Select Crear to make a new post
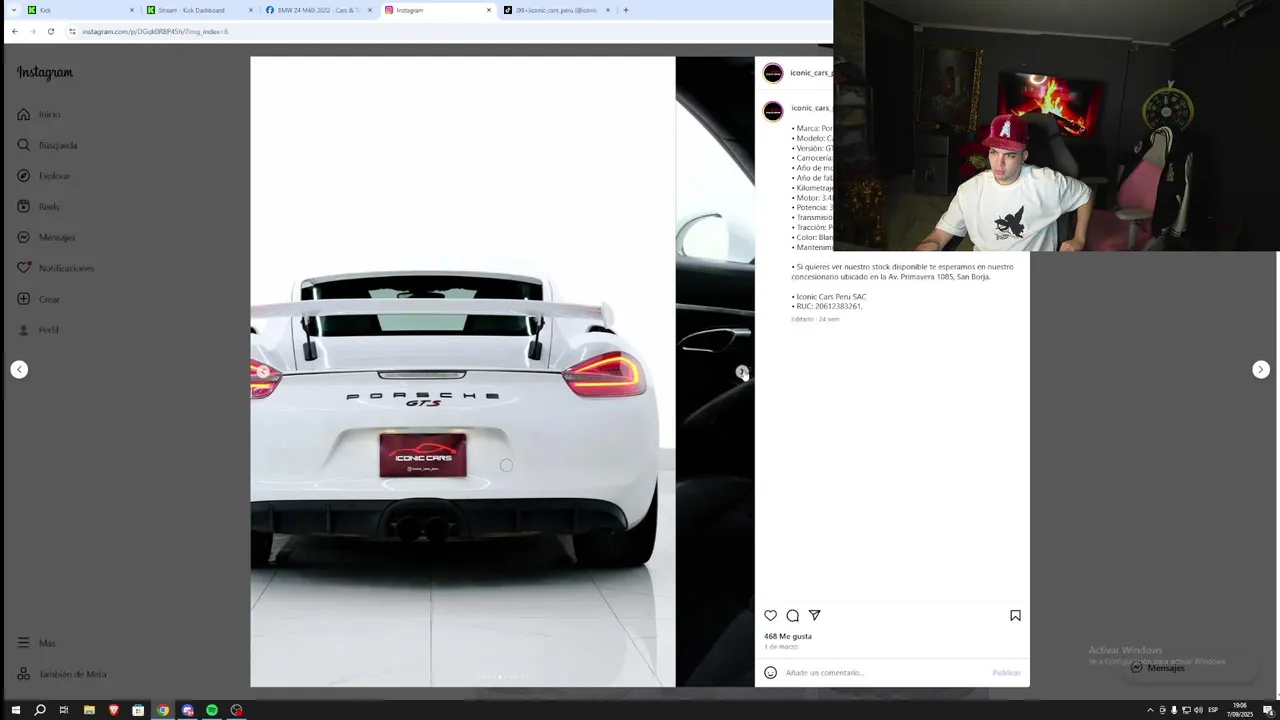This screenshot has width=1280, height=720. tap(39, 299)
